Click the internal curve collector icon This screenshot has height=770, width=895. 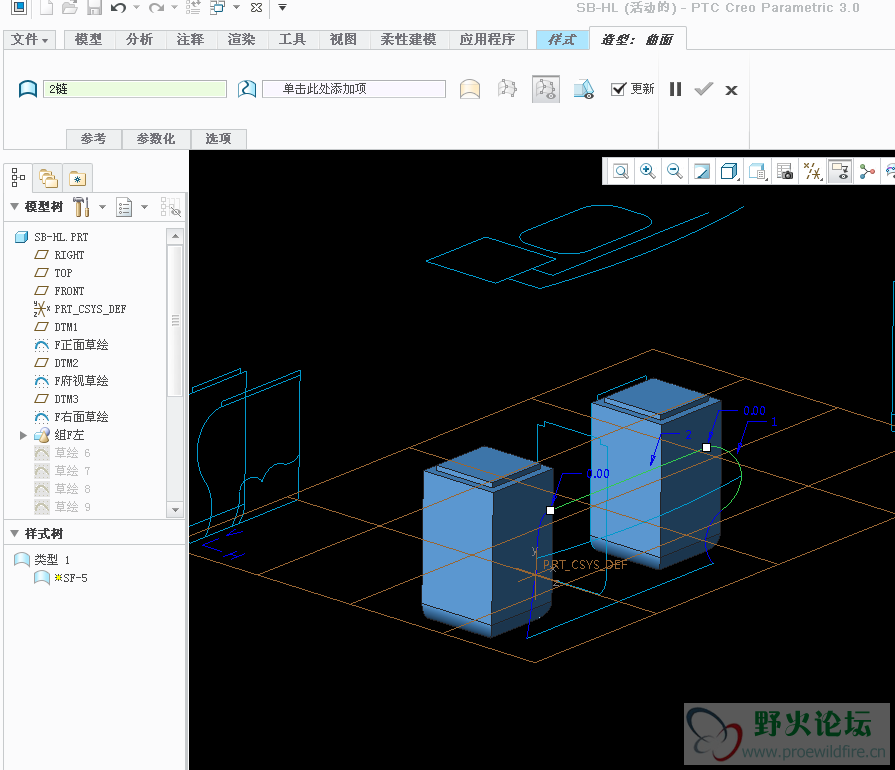coord(247,89)
